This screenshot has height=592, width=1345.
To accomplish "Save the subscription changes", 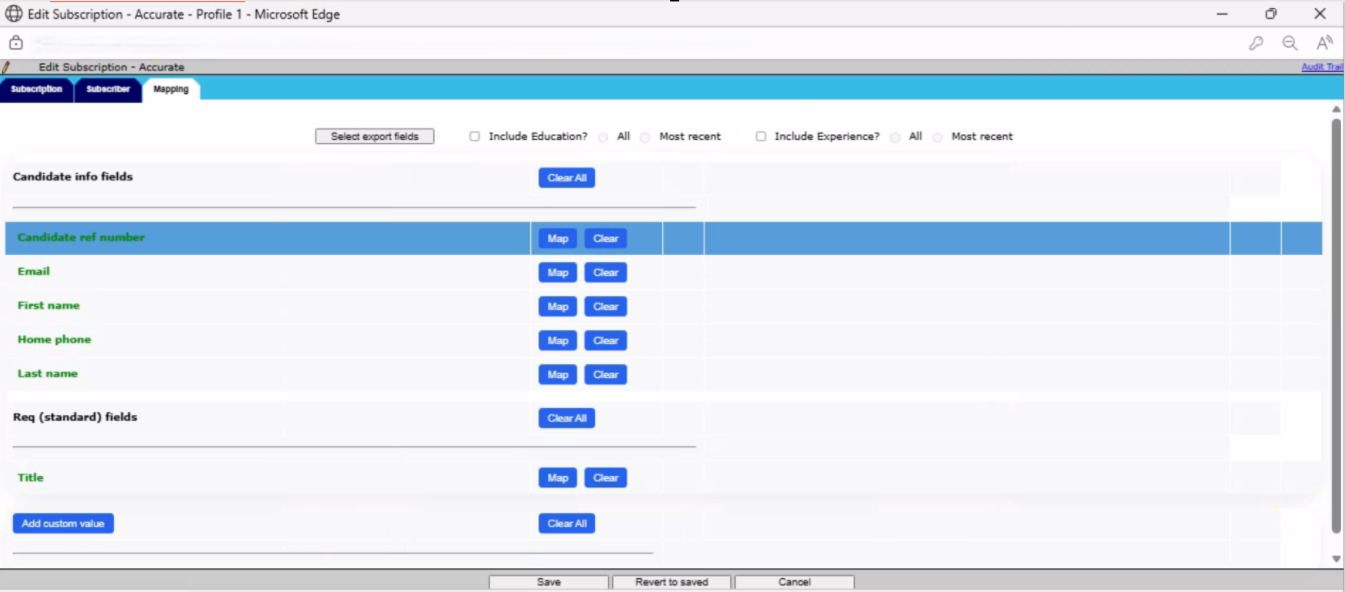I will click(549, 582).
